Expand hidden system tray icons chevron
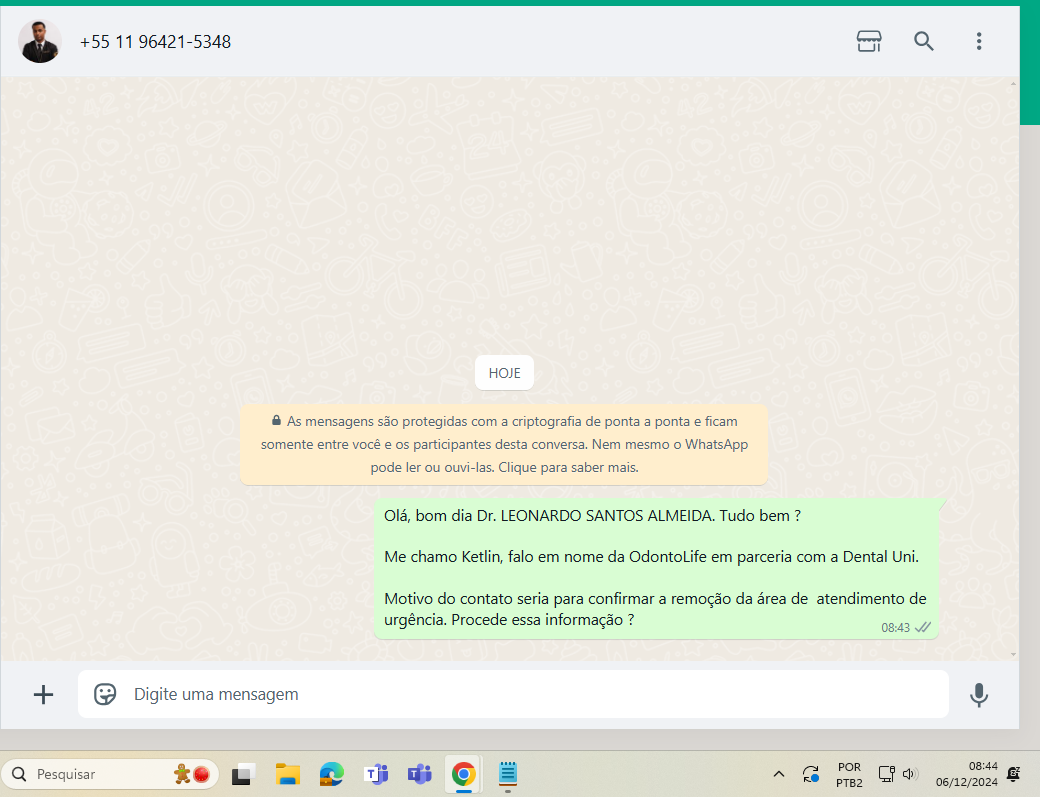The height and width of the screenshot is (797, 1040). point(779,774)
